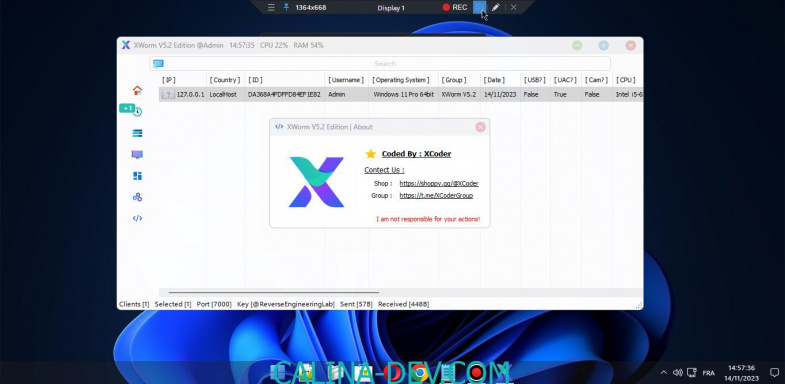Sort by the [ USB? ] column header
This screenshot has height=384, width=785.
point(535,80)
